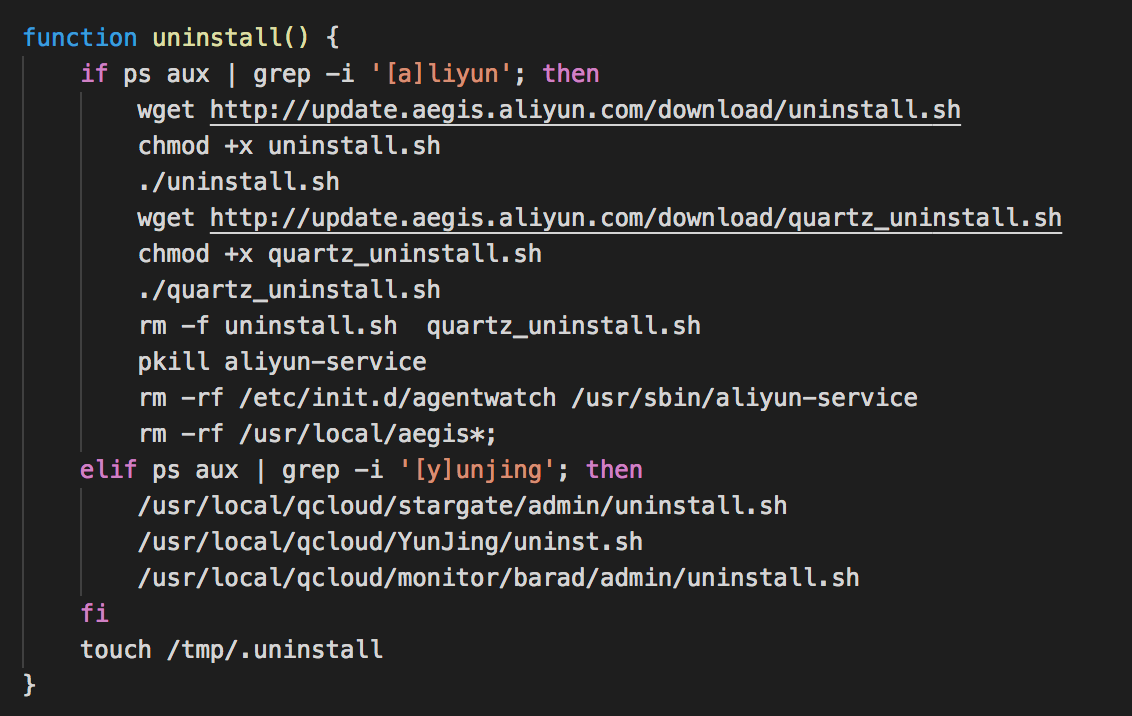Click the closing brace '}' line
The image size is (1132, 716).
29,685
